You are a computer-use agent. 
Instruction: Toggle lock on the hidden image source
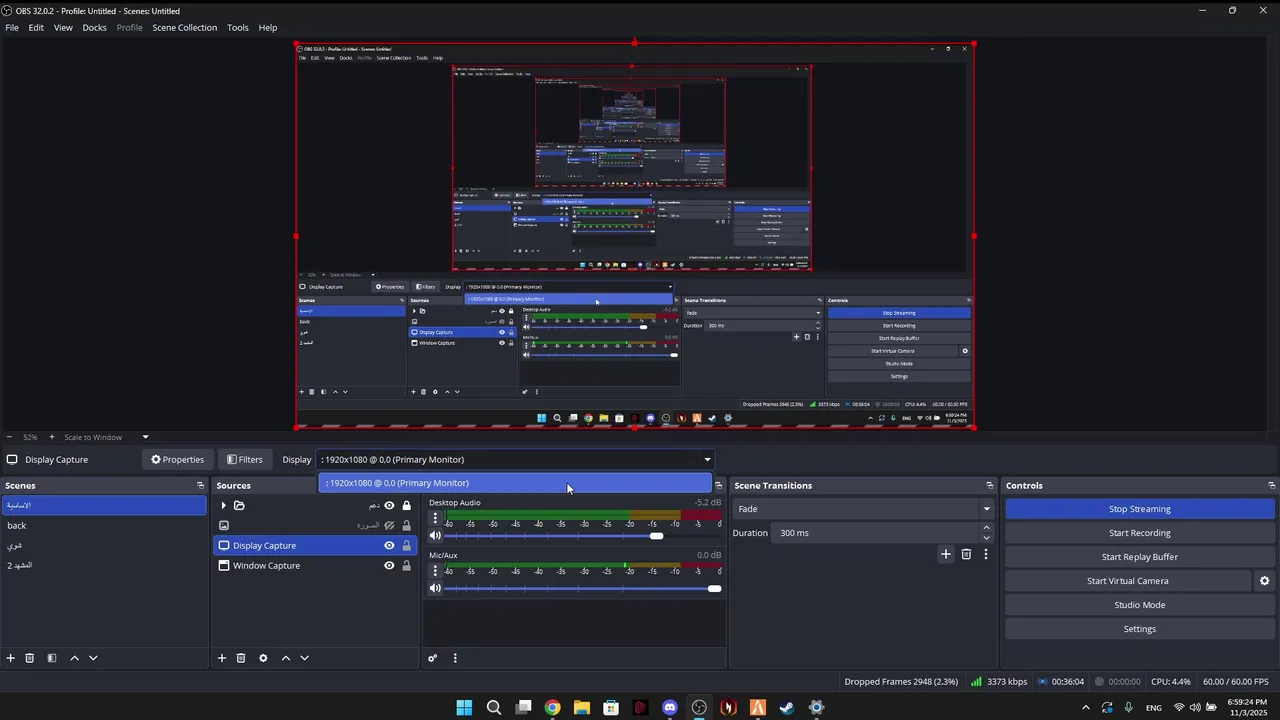click(406, 526)
